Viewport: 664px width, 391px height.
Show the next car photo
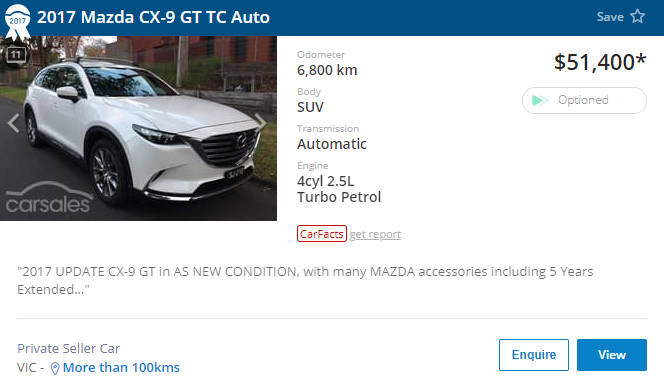coord(261,123)
